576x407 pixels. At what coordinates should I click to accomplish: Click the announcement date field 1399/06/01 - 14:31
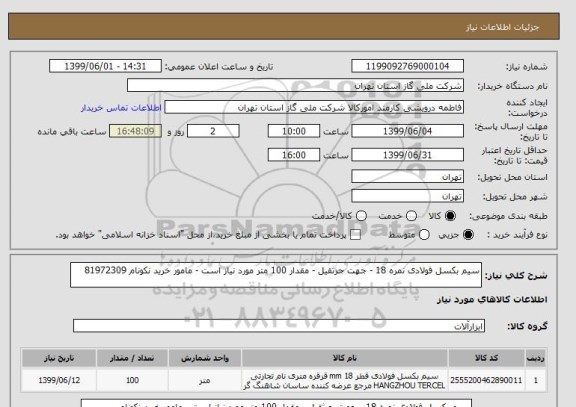(105, 66)
